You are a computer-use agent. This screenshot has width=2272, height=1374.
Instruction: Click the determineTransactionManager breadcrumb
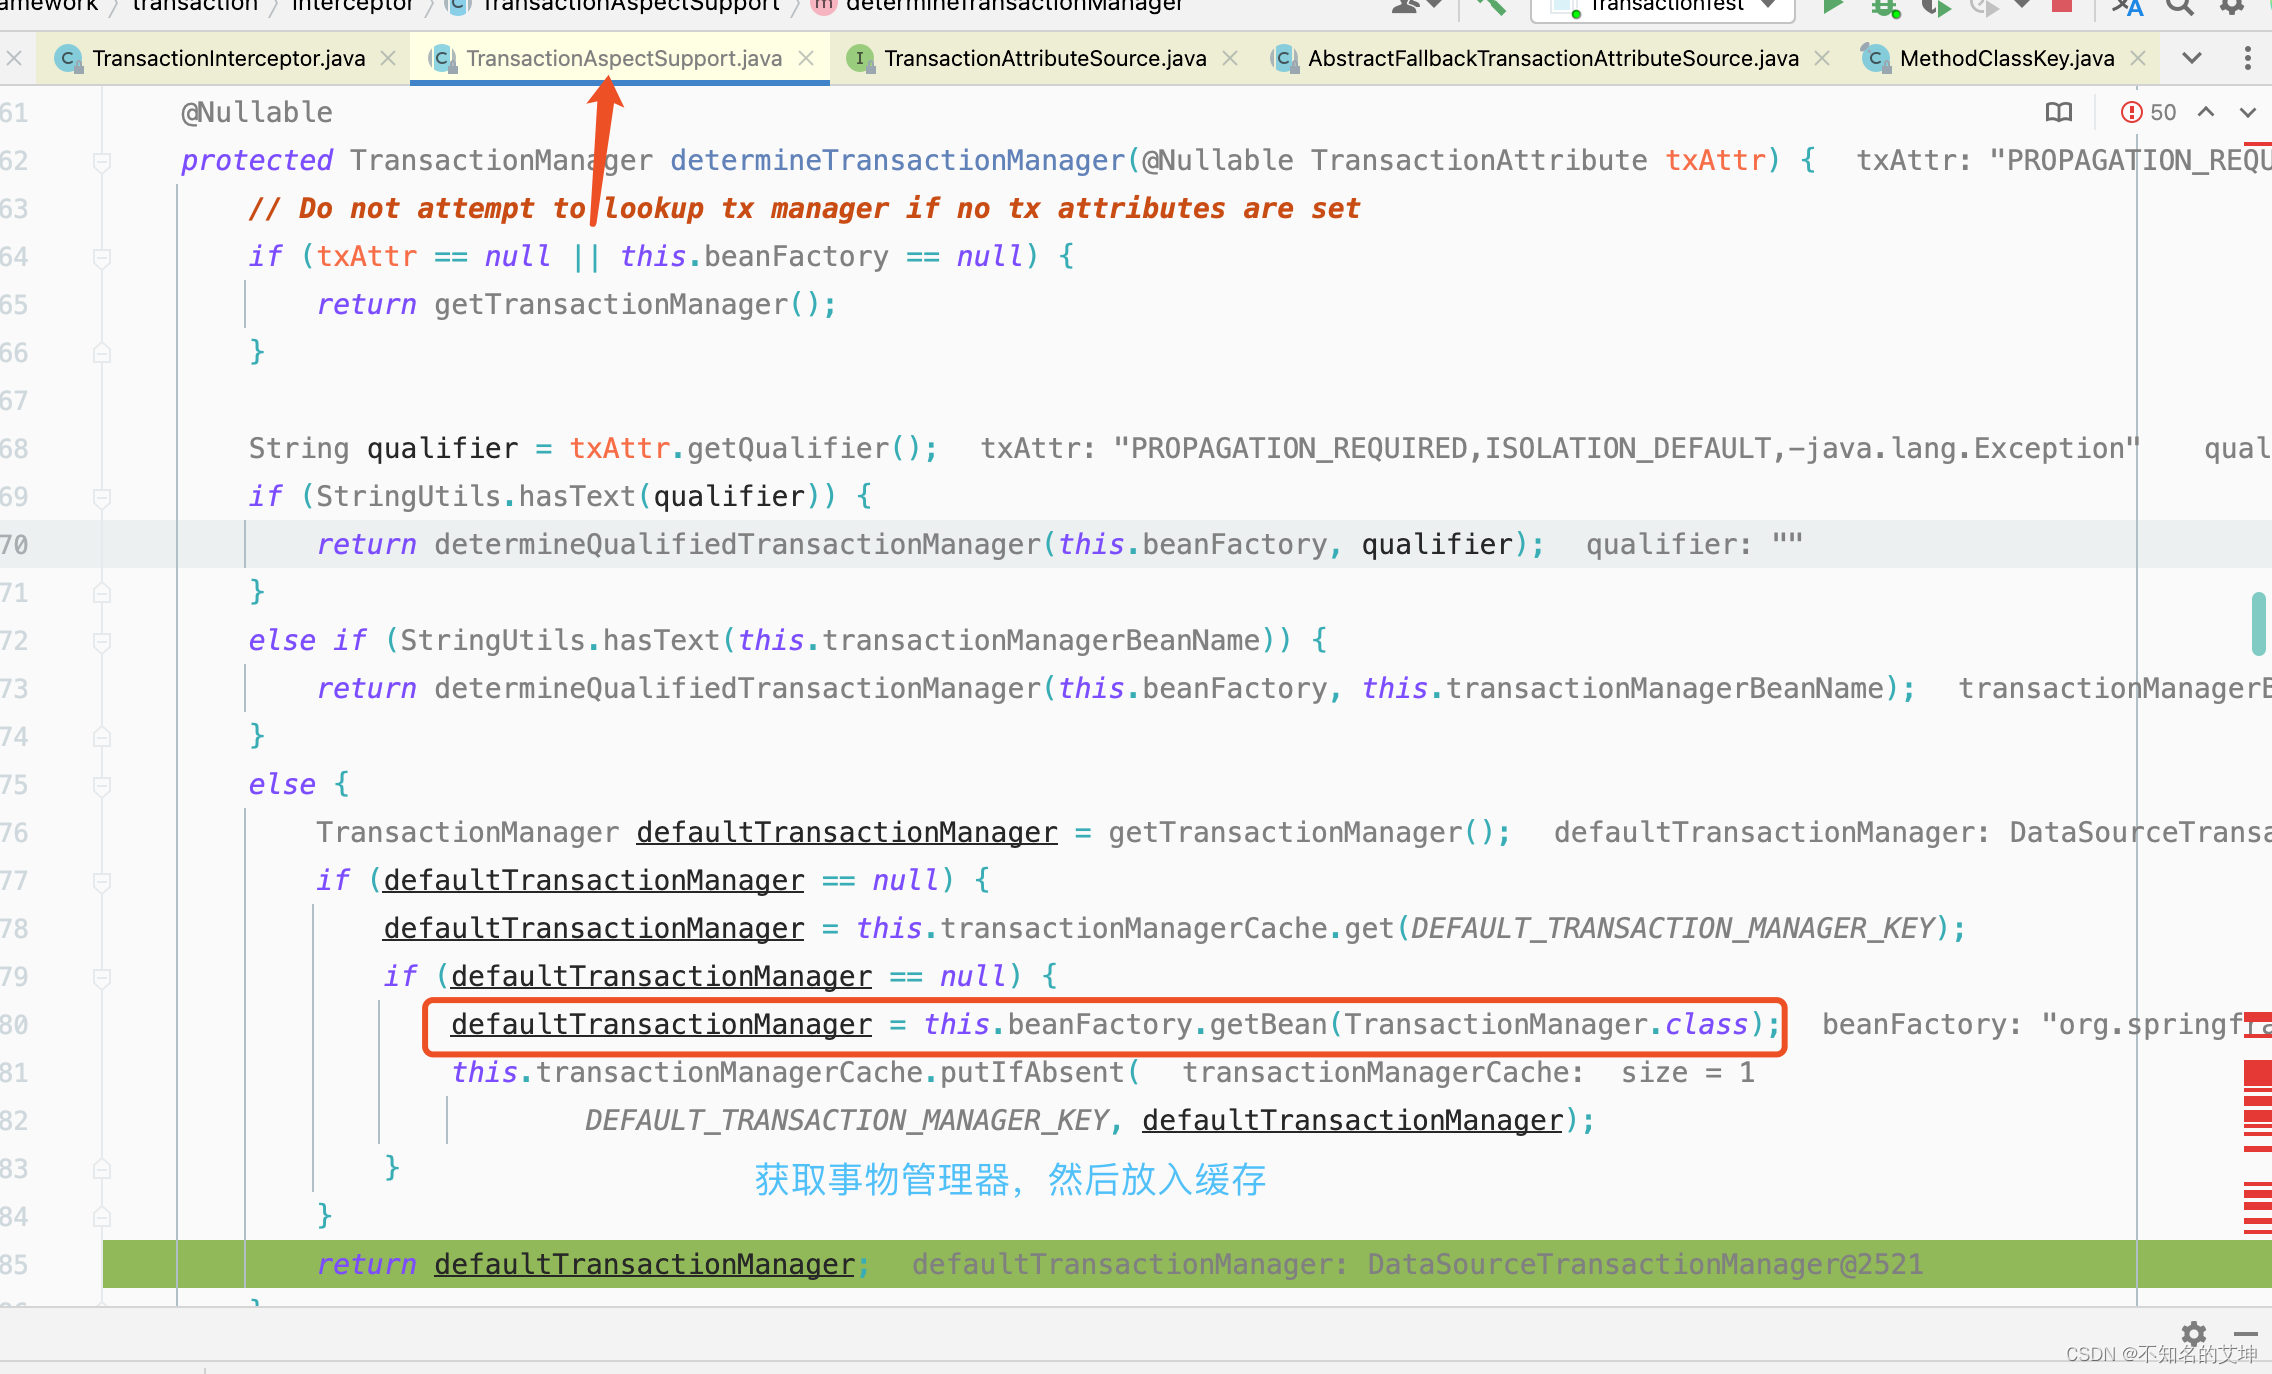tap(1014, 6)
